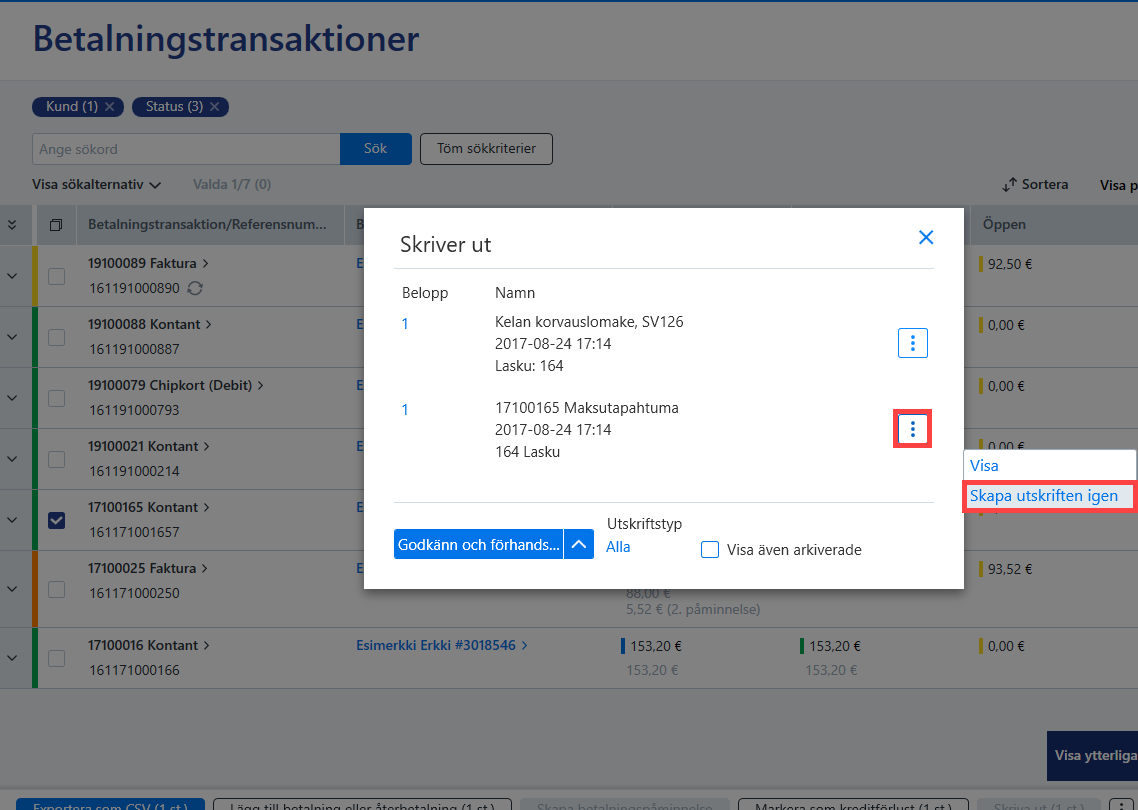Expand row 19100088 Kontant chevron

[12, 338]
